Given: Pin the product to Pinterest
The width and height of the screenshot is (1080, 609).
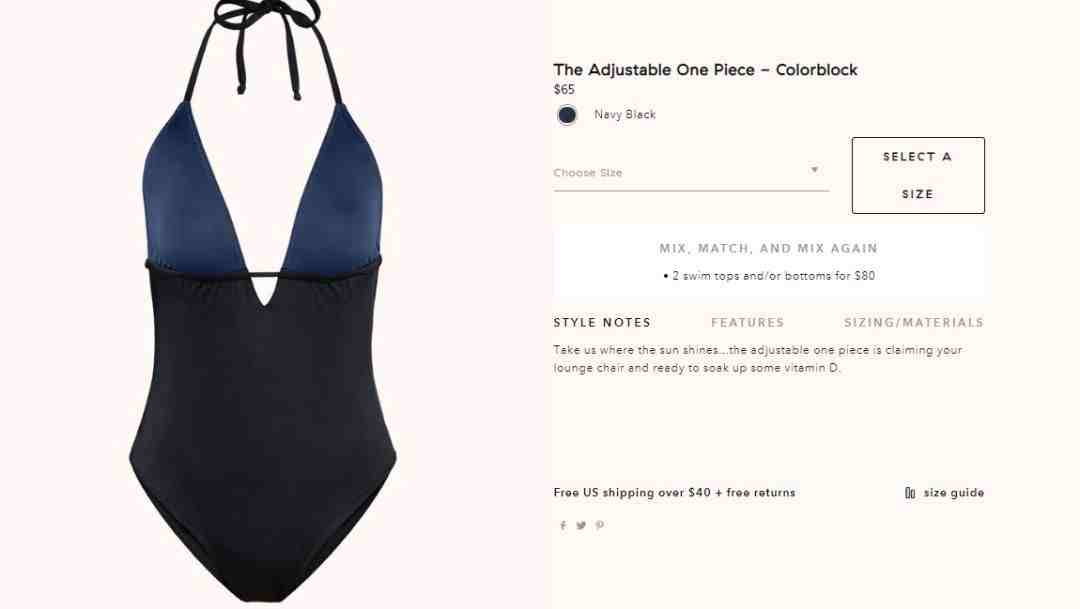Looking at the screenshot, I should (600, 526).
